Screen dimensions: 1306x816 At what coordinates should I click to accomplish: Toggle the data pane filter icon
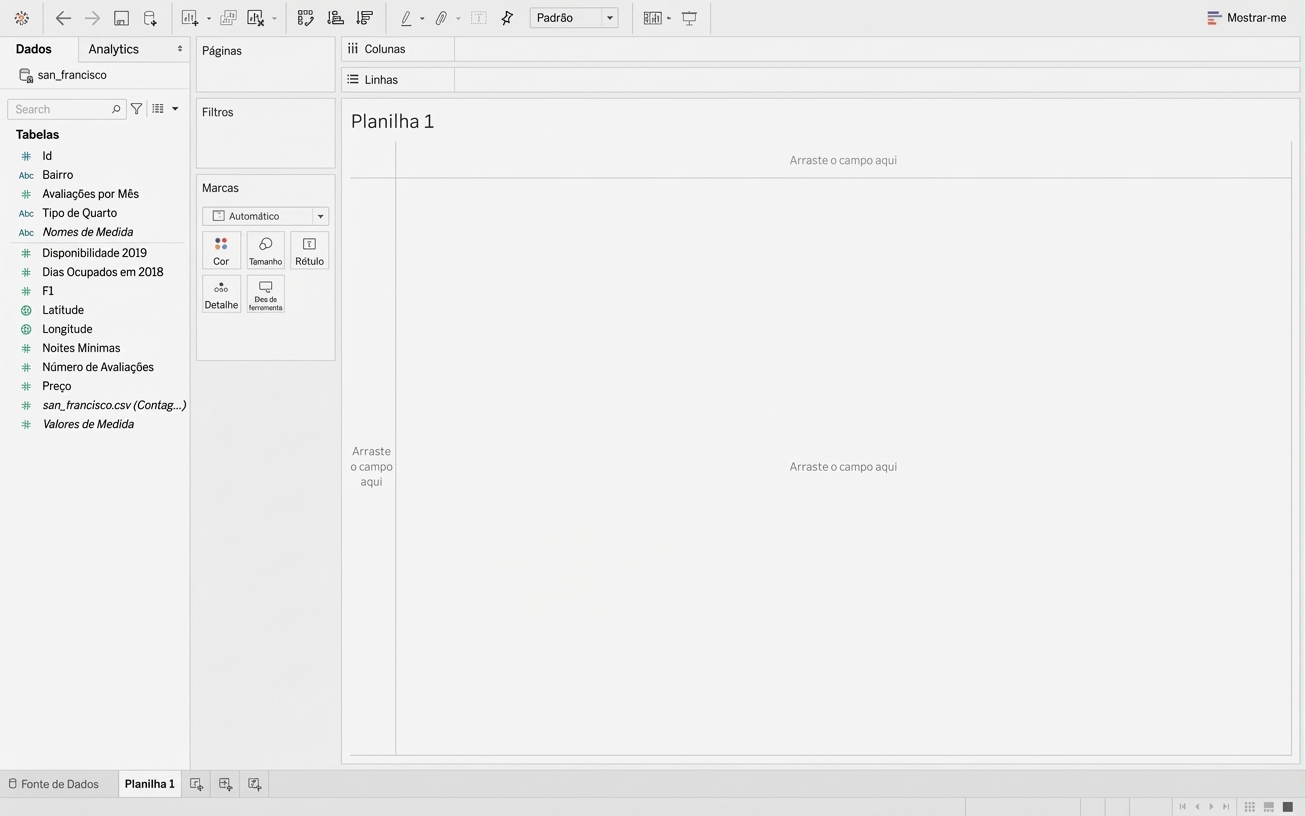(x=137, y=109)
